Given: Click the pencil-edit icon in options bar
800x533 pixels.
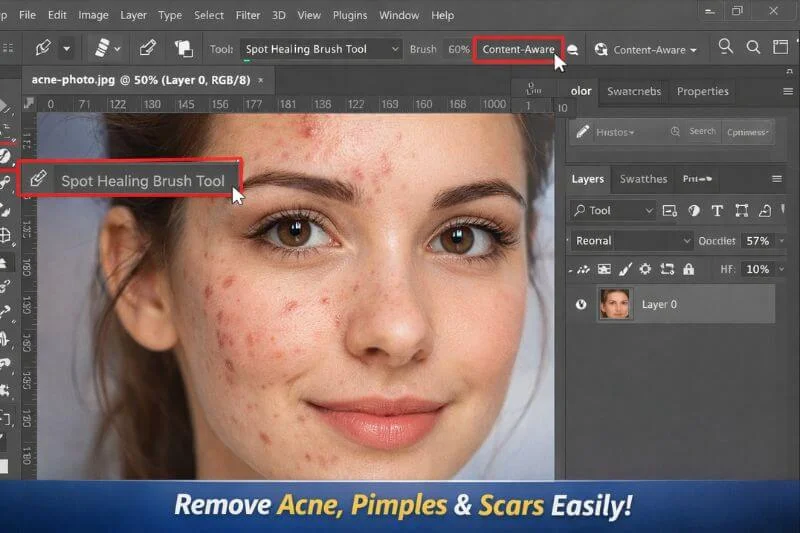Looking at the screenshot, I should click(x=147, y=49).
